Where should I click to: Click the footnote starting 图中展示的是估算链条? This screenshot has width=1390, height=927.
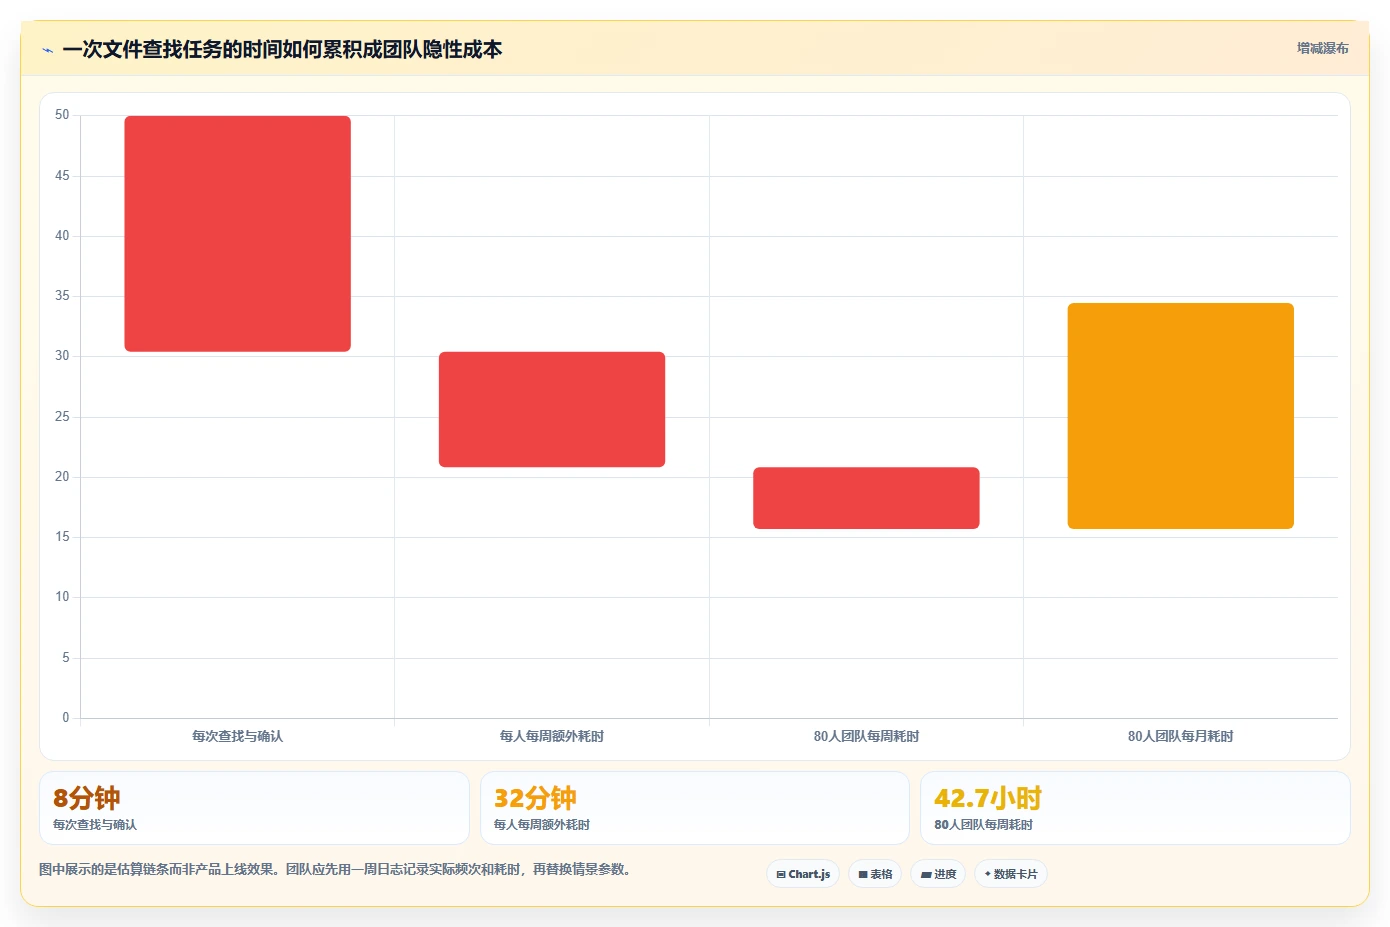pos(335,870)
